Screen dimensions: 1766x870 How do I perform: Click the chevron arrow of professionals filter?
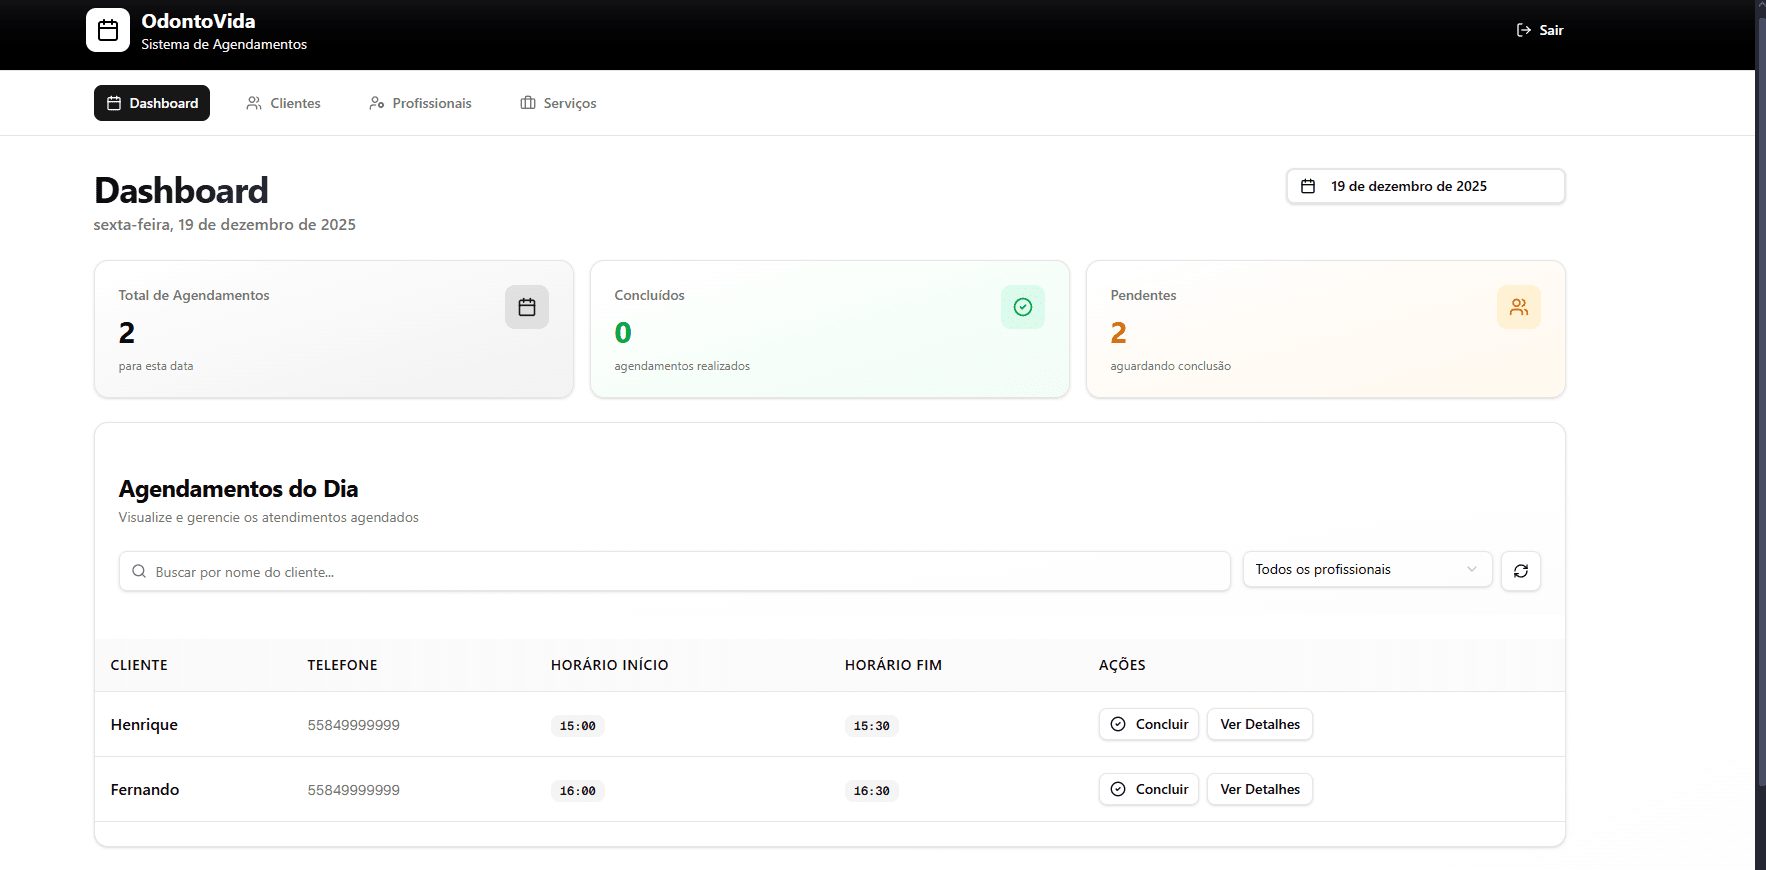(1471, 569)
